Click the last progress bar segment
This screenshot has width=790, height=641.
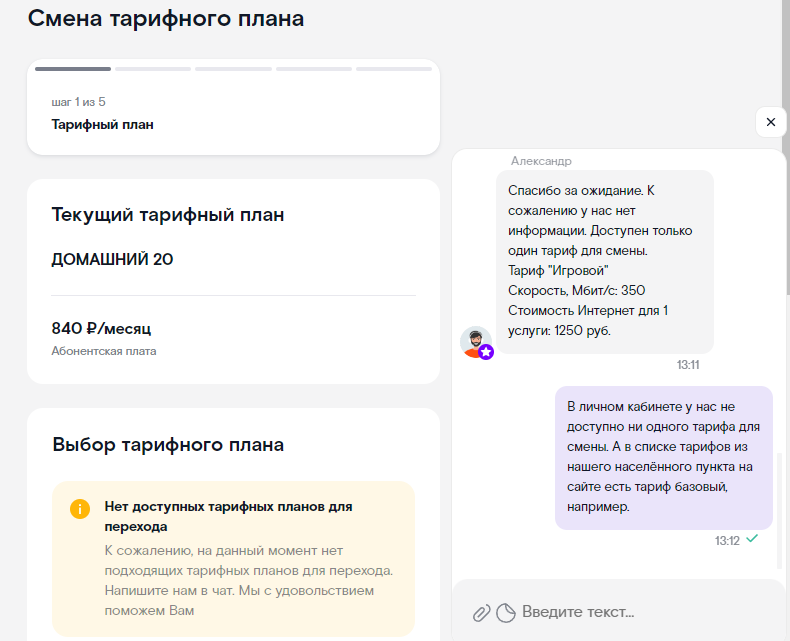click(393, 69)
